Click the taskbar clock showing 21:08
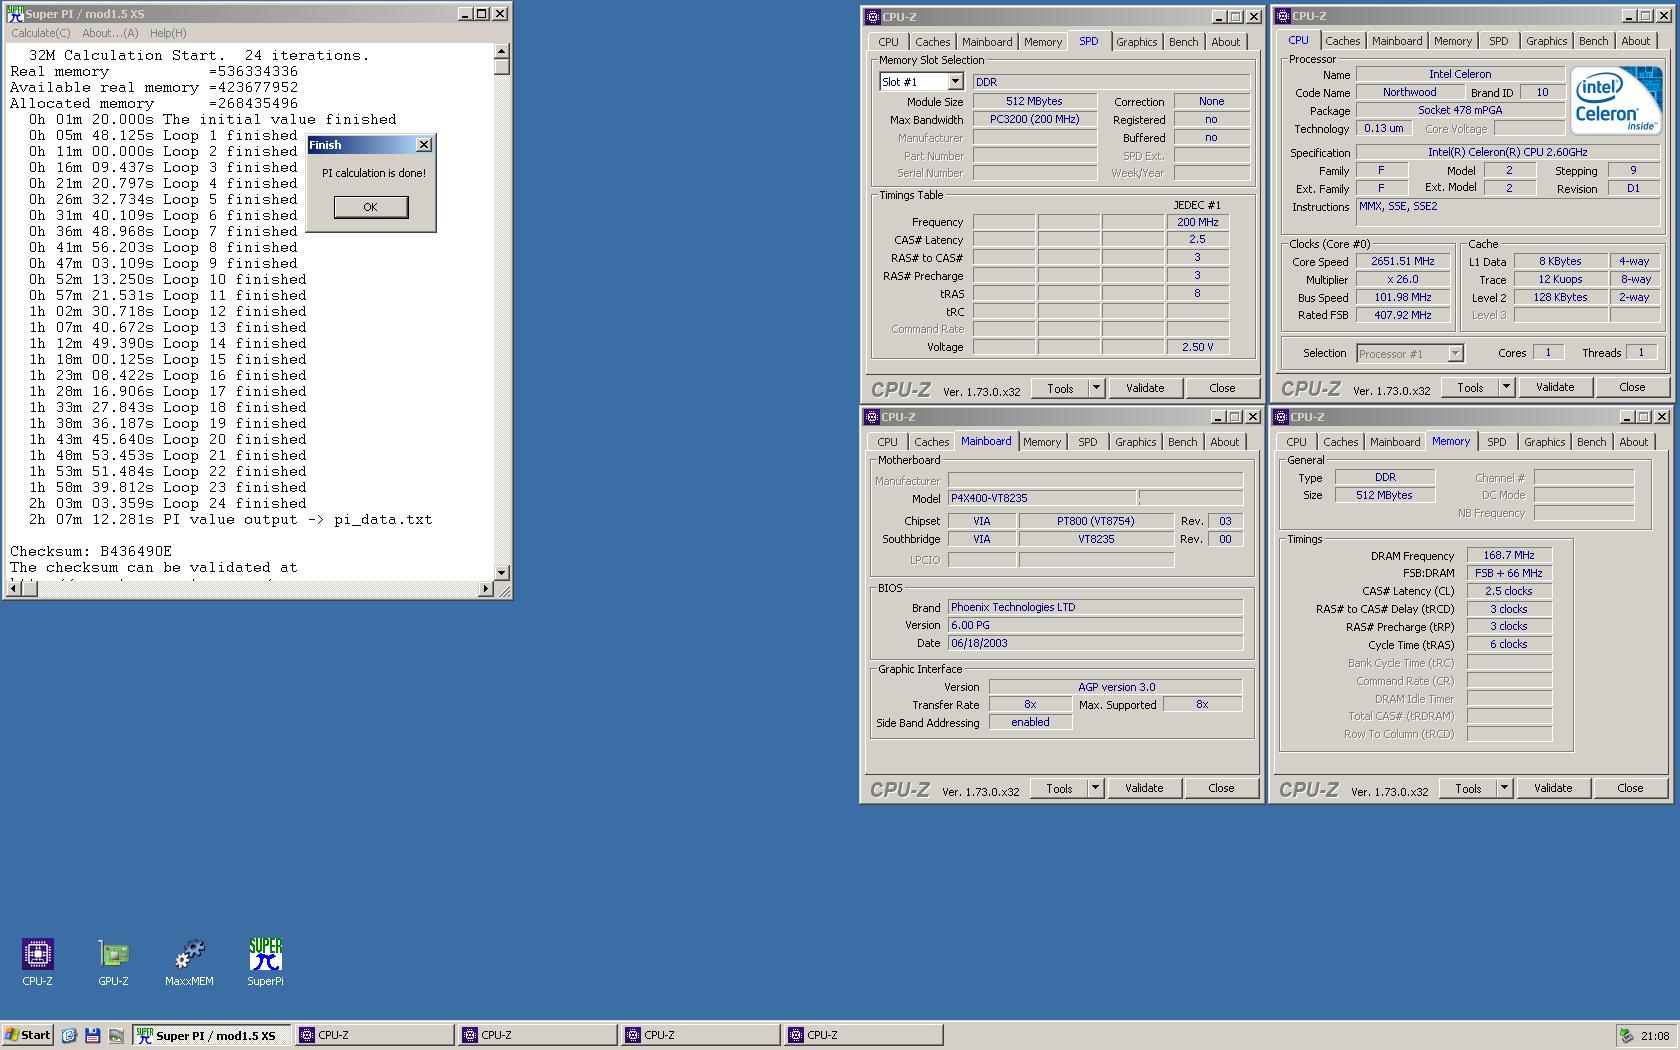This screenshot has height=1050, width=1680. coord(1655,1036)
